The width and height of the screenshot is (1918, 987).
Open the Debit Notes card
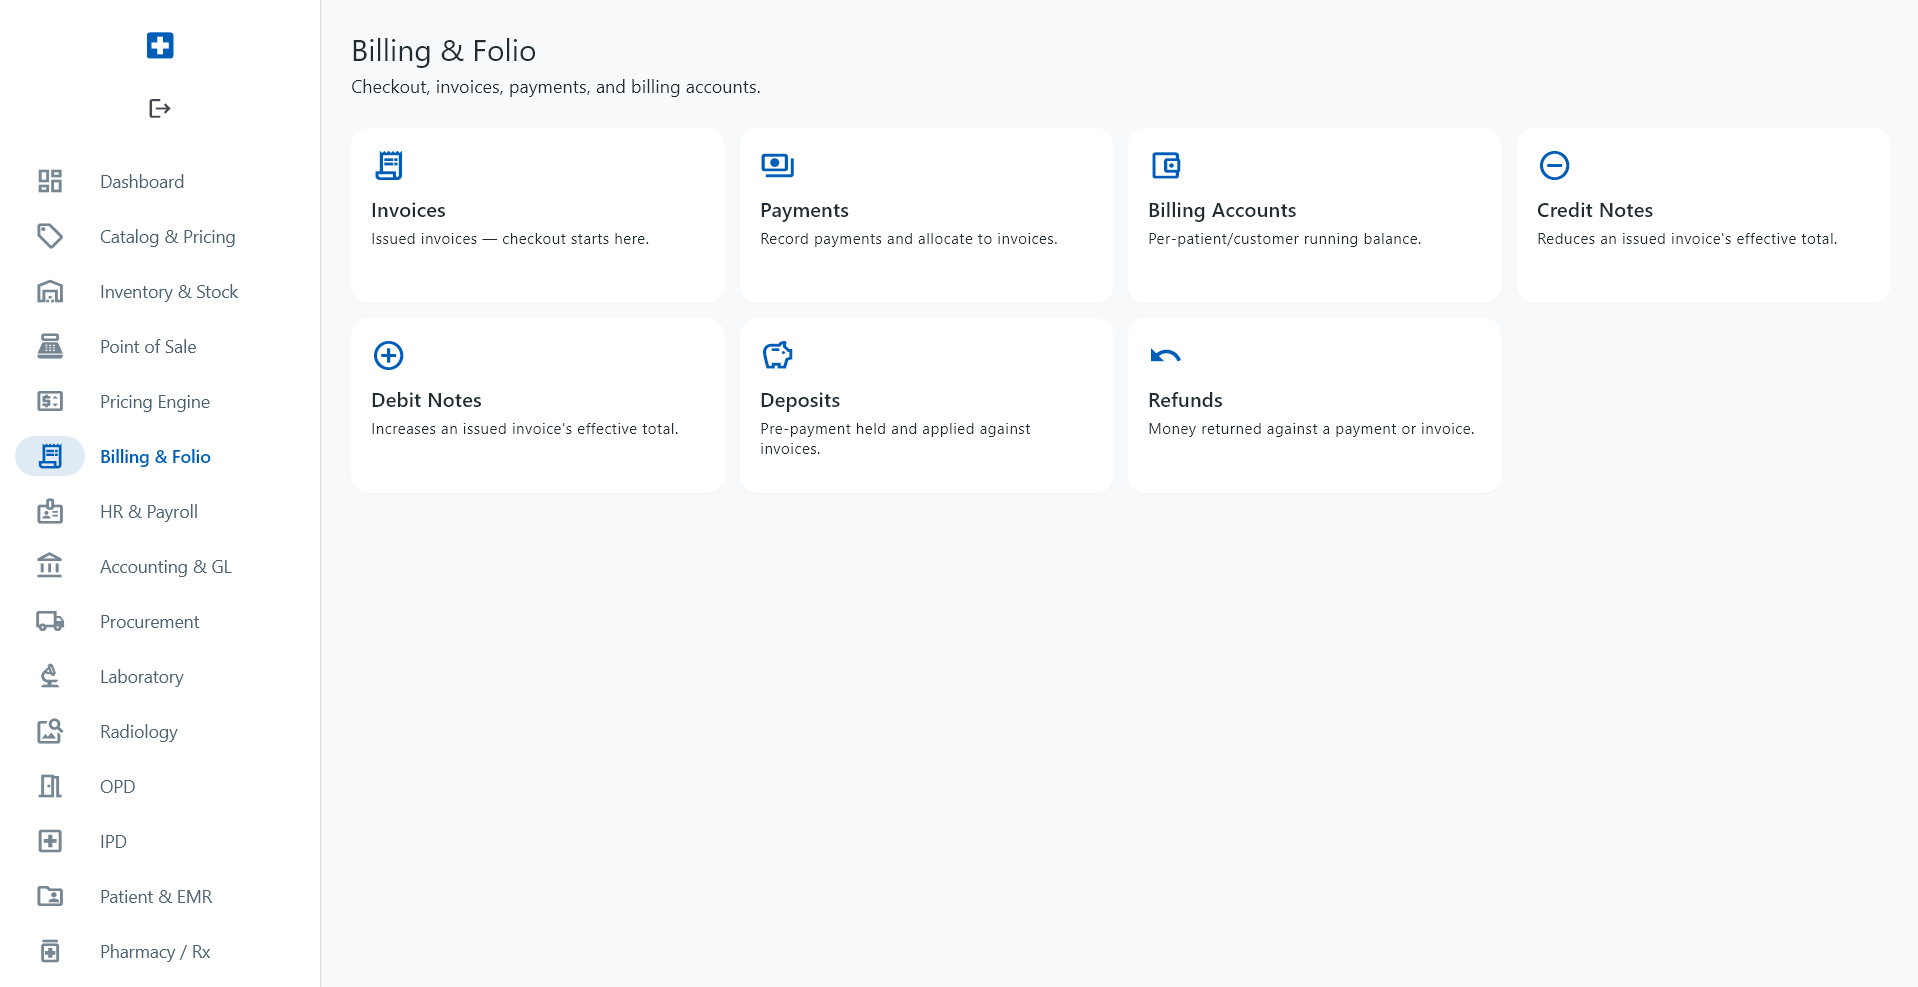pyautogui.click(x=537, y=405)
